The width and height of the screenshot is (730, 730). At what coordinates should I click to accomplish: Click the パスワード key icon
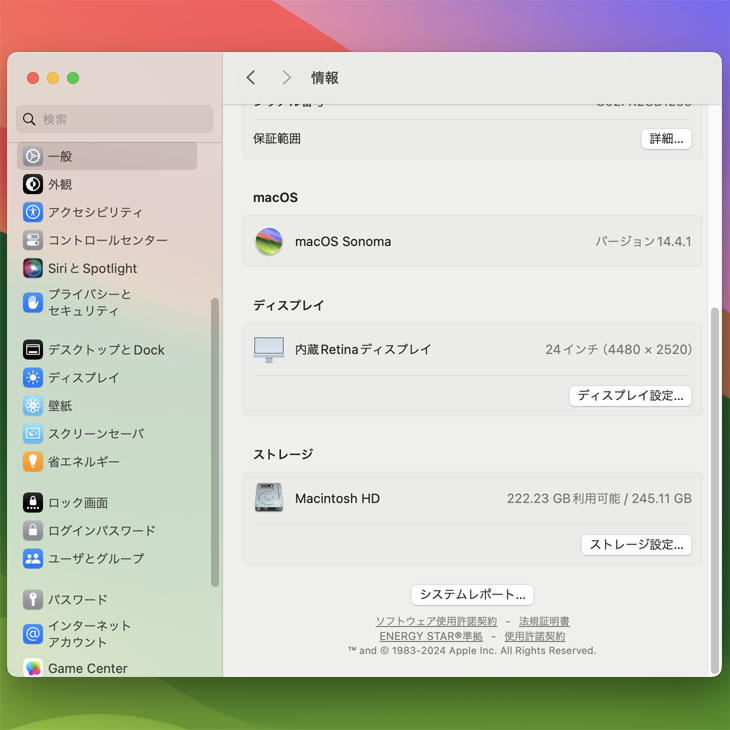[x=33, y=600]
